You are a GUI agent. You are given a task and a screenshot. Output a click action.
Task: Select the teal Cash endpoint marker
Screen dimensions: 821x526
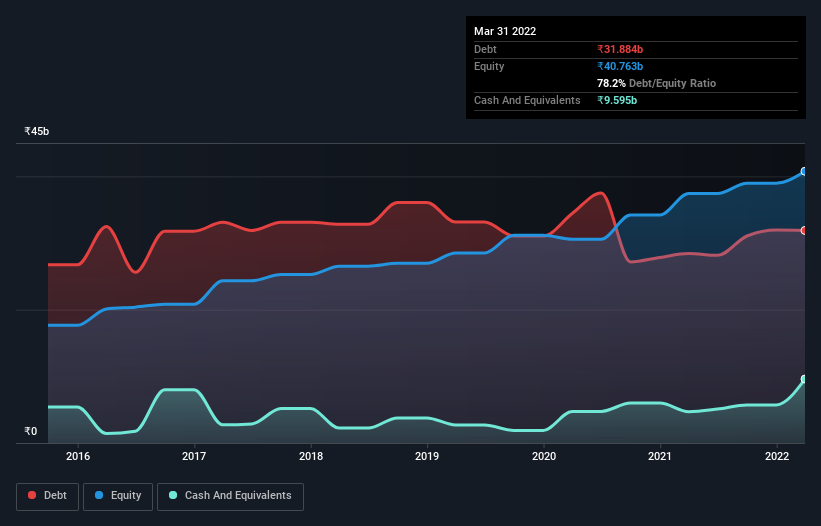pyautogui.click(x=804, y=379)
